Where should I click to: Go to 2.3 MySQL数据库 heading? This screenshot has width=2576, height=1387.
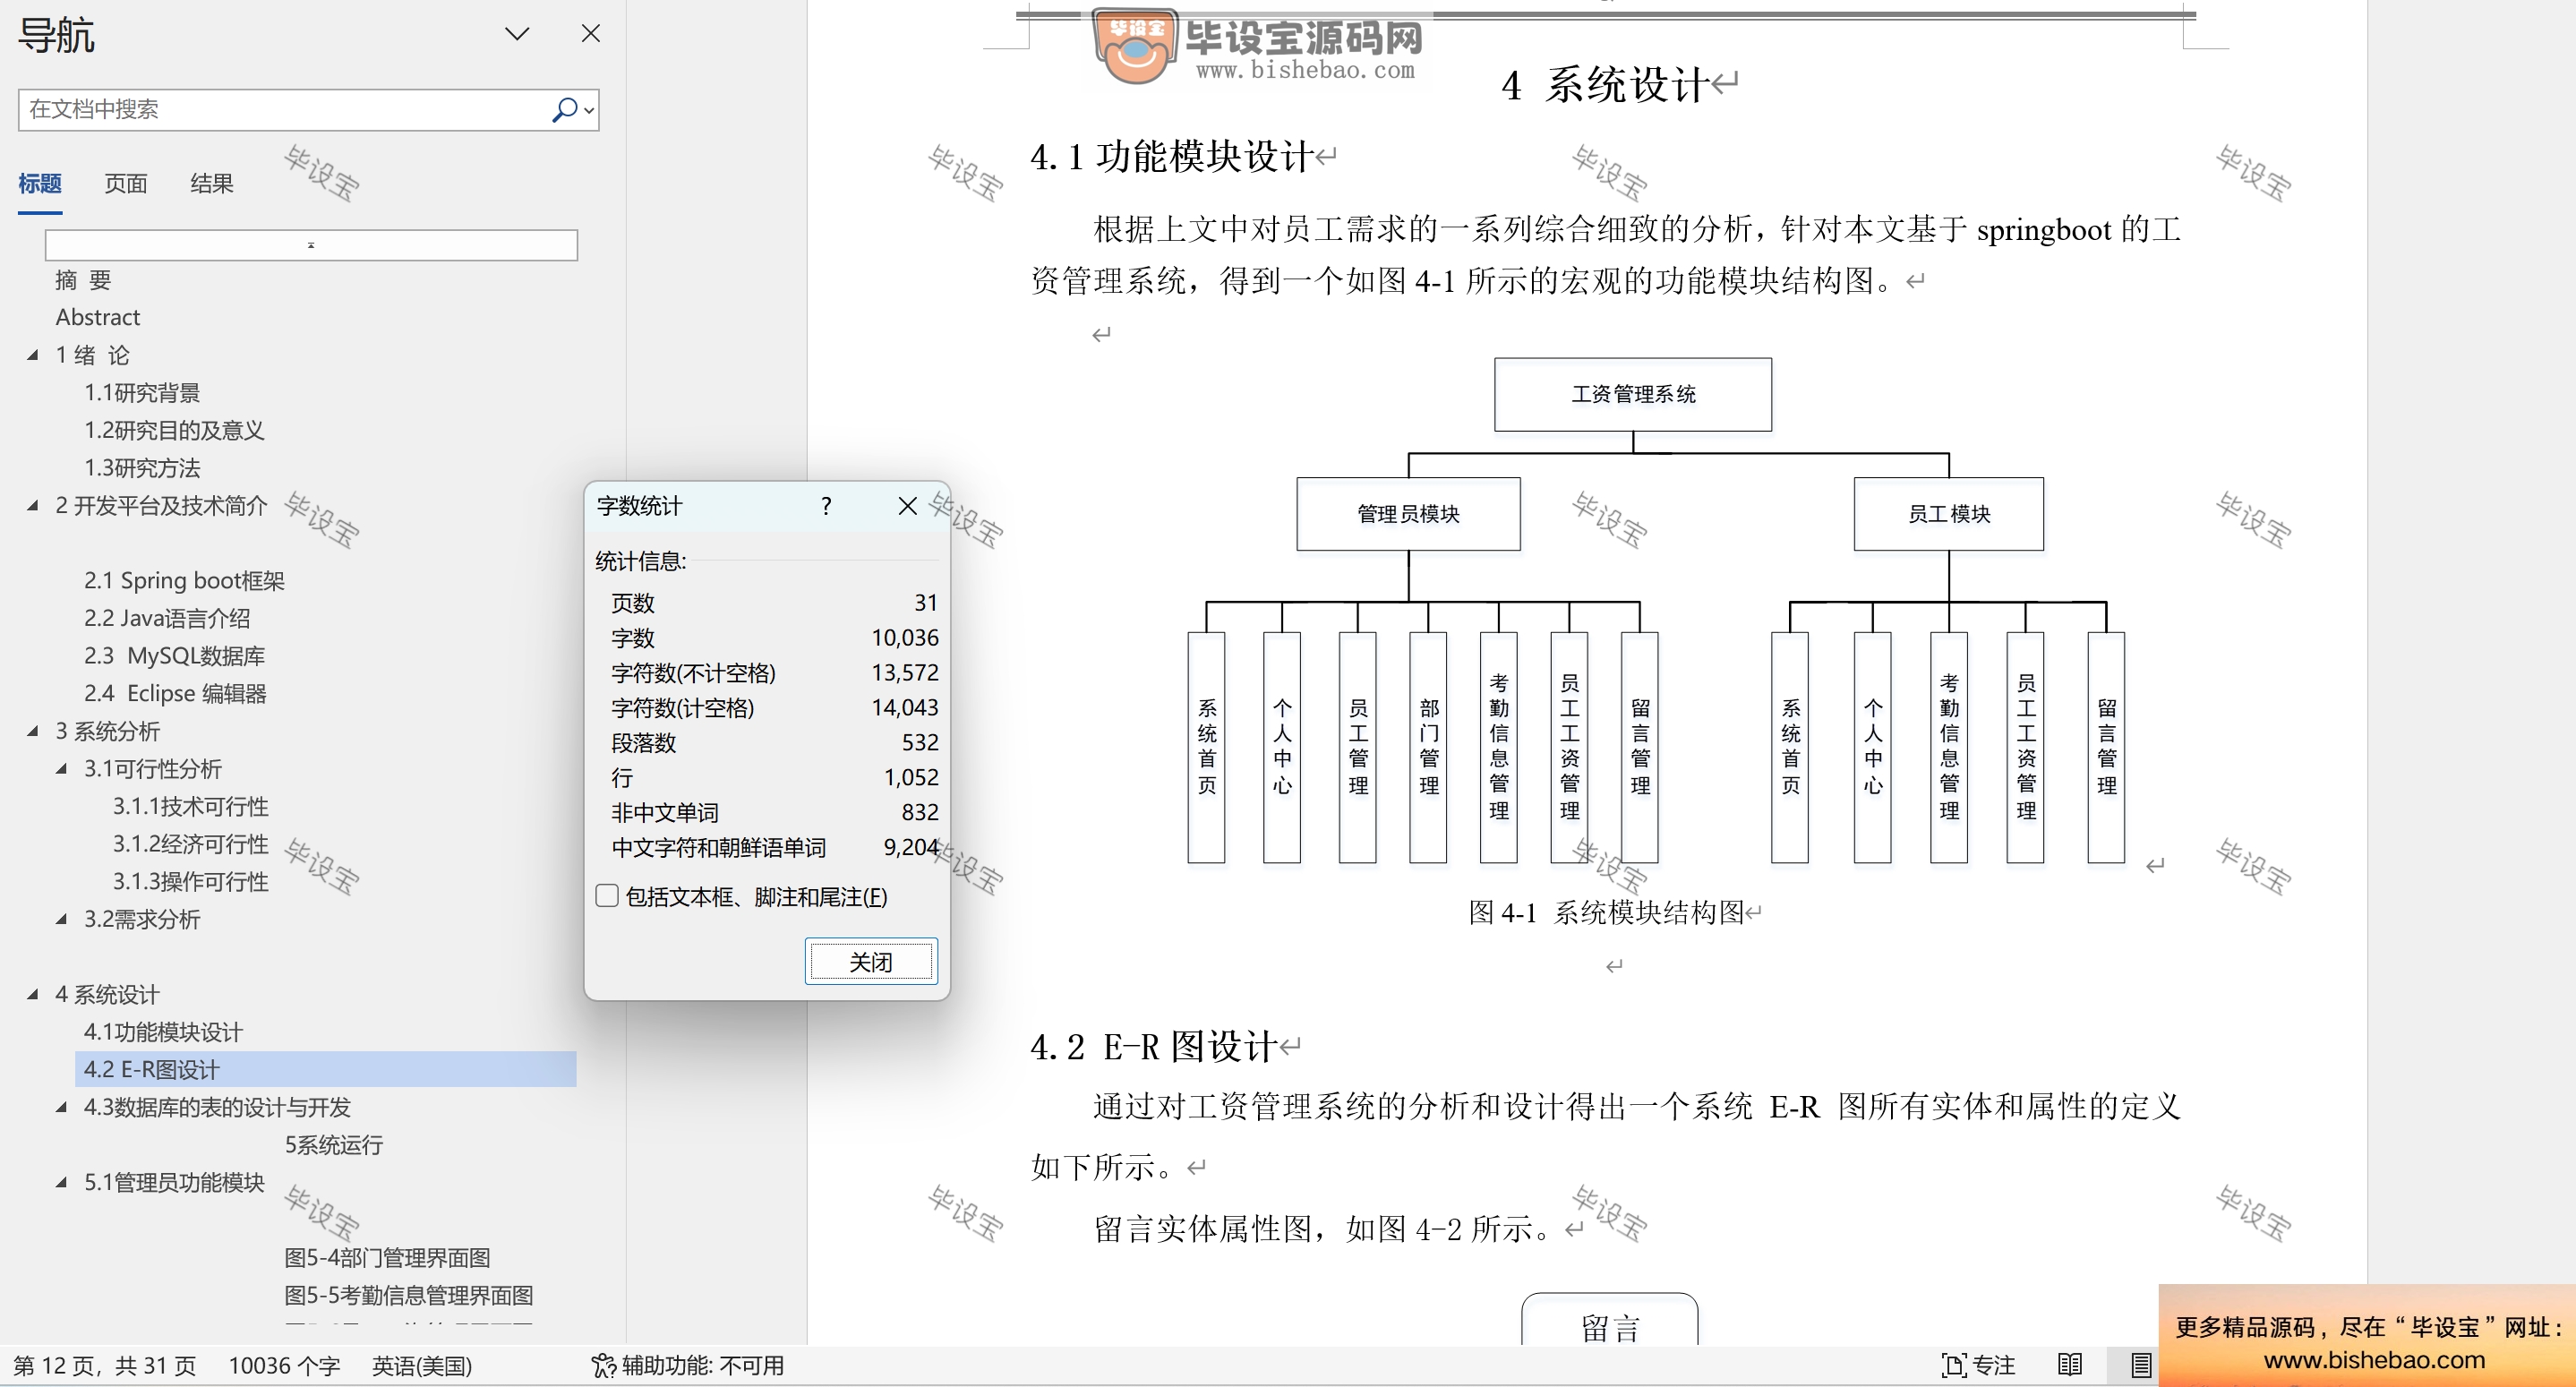pos(174,655)
